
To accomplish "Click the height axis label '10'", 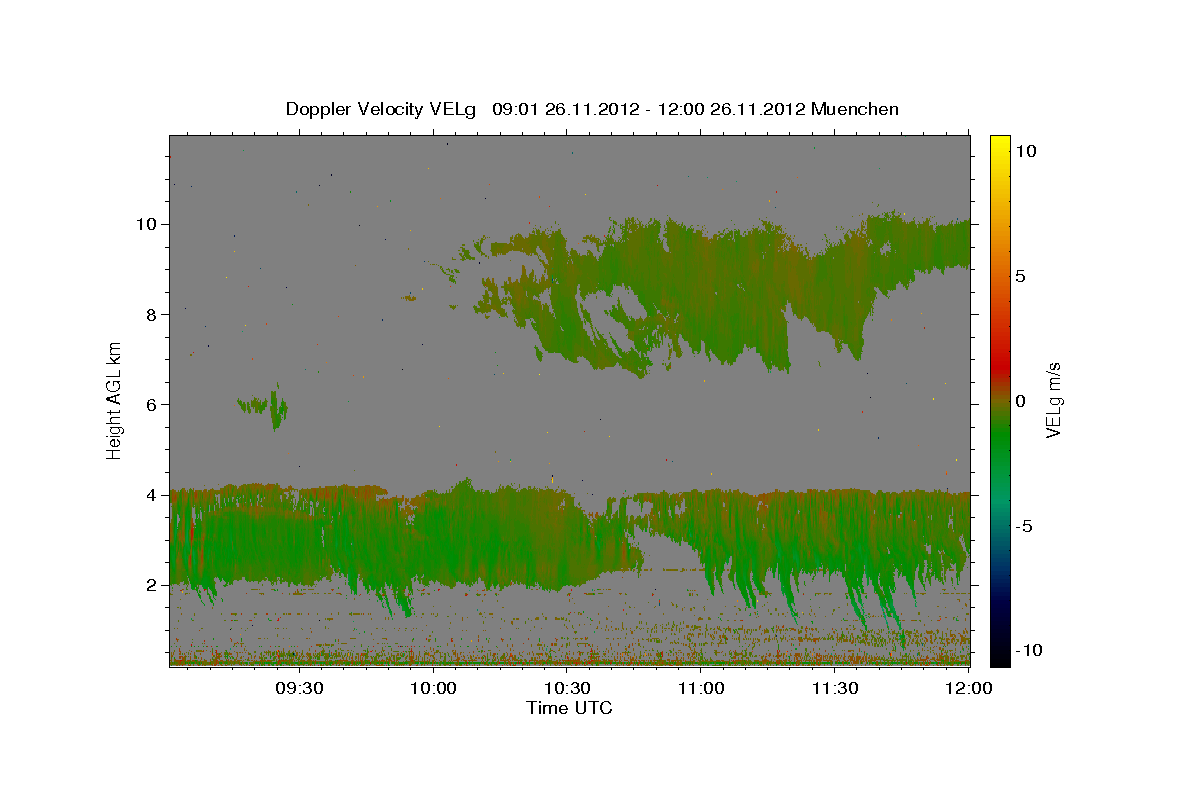I will pyautogui.click(x=147, y=224).
